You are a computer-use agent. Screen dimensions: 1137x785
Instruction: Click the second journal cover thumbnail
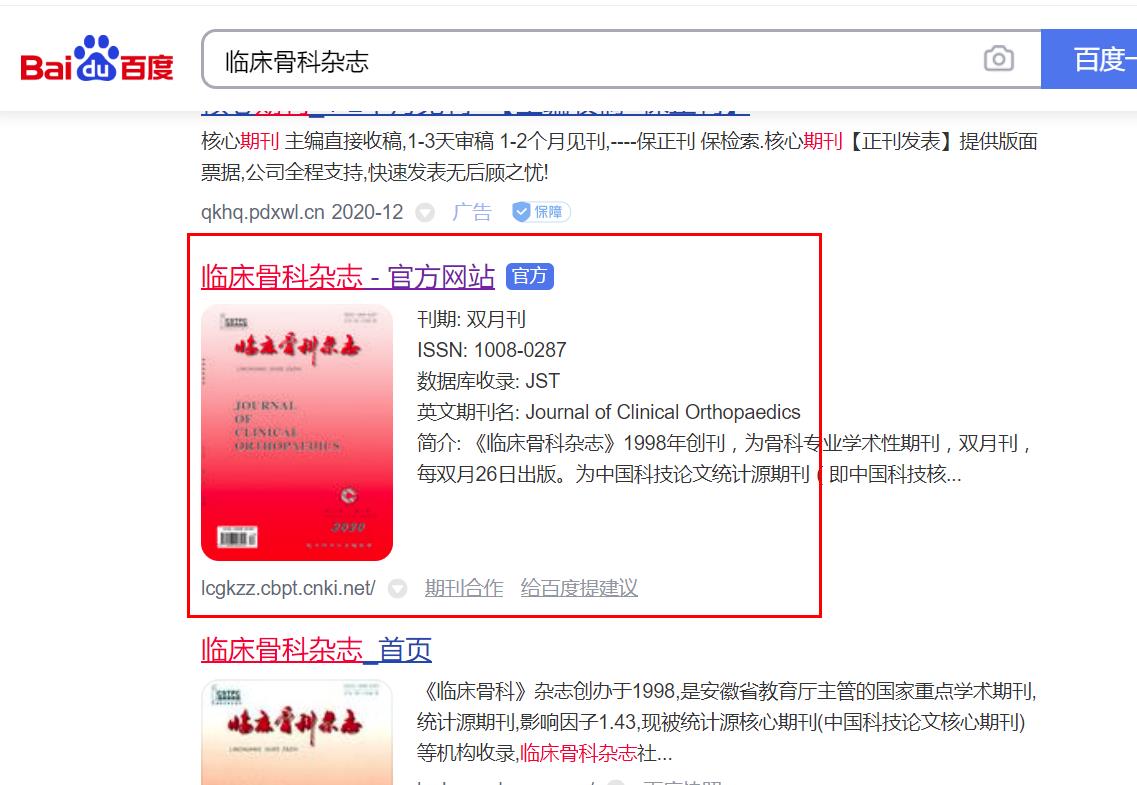(x=297, y=732)
